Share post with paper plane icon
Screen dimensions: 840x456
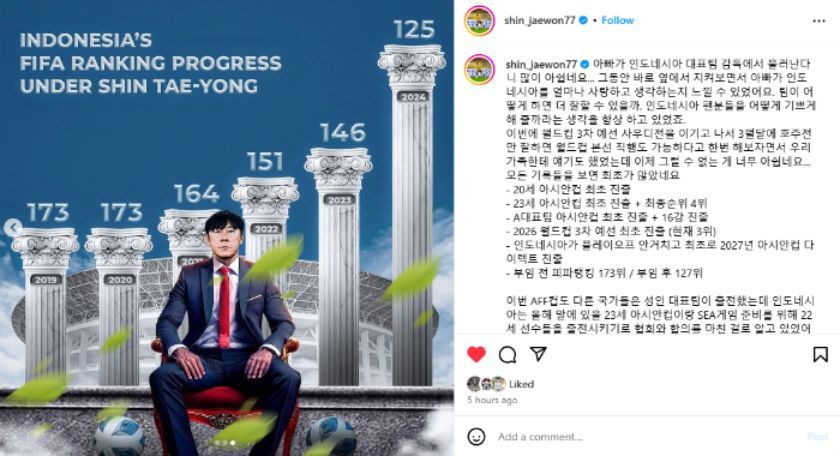[538, 354]
